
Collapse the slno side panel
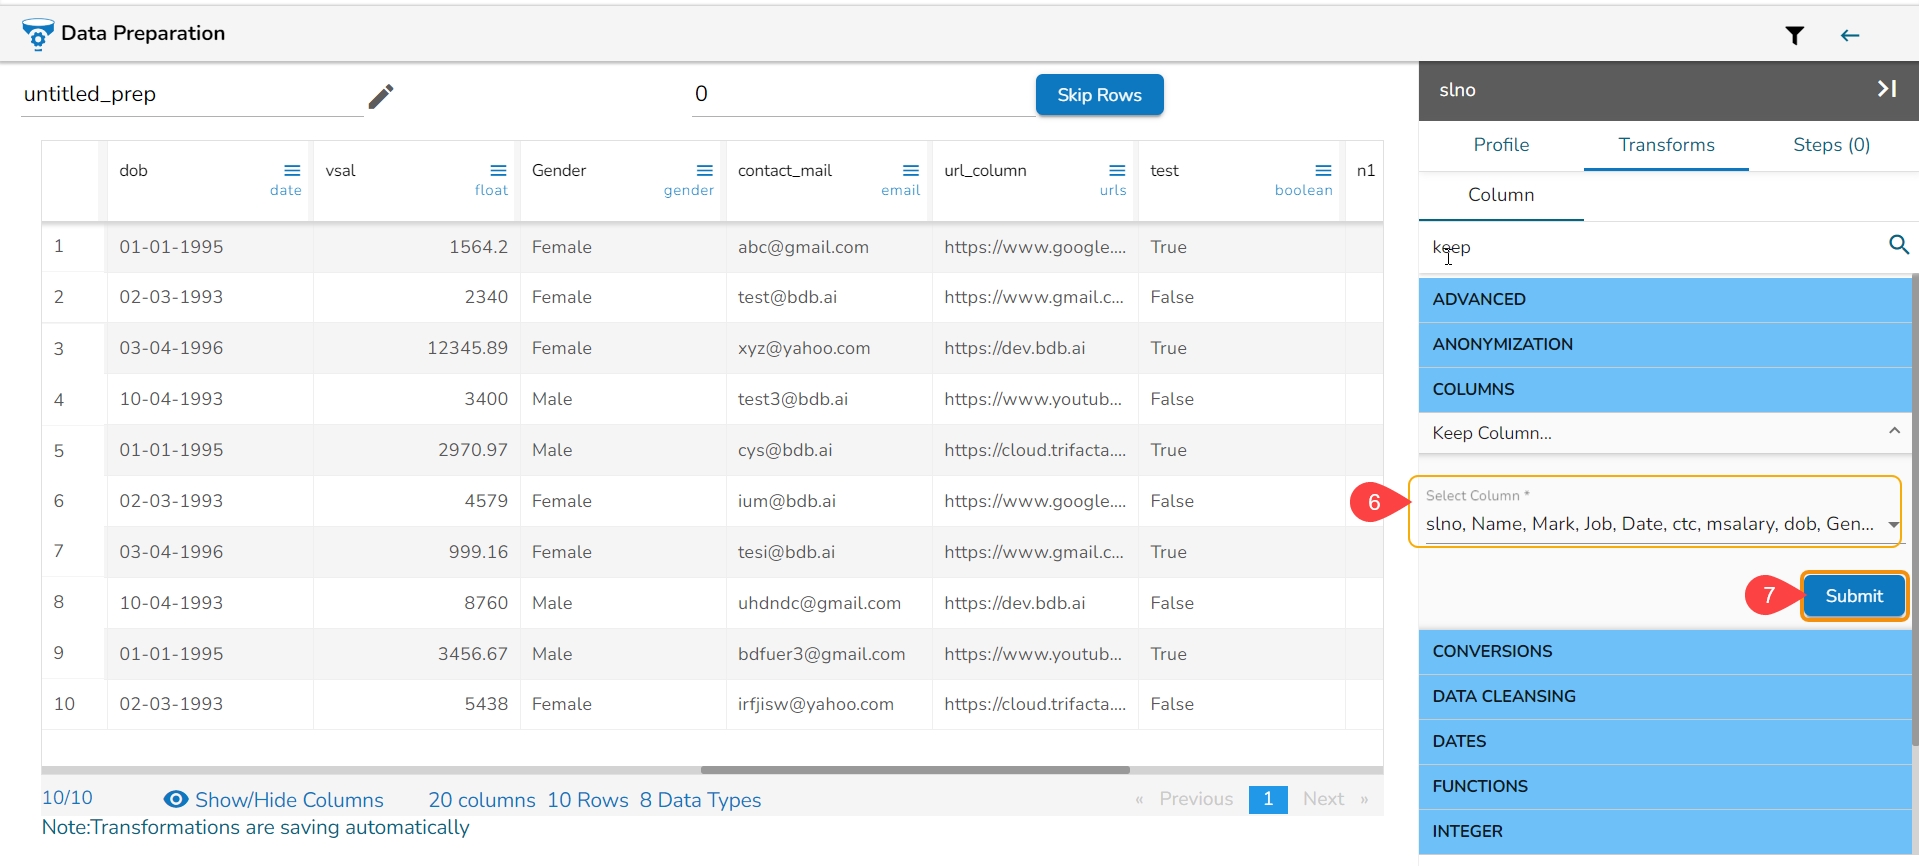click(x=1886, y=89)
